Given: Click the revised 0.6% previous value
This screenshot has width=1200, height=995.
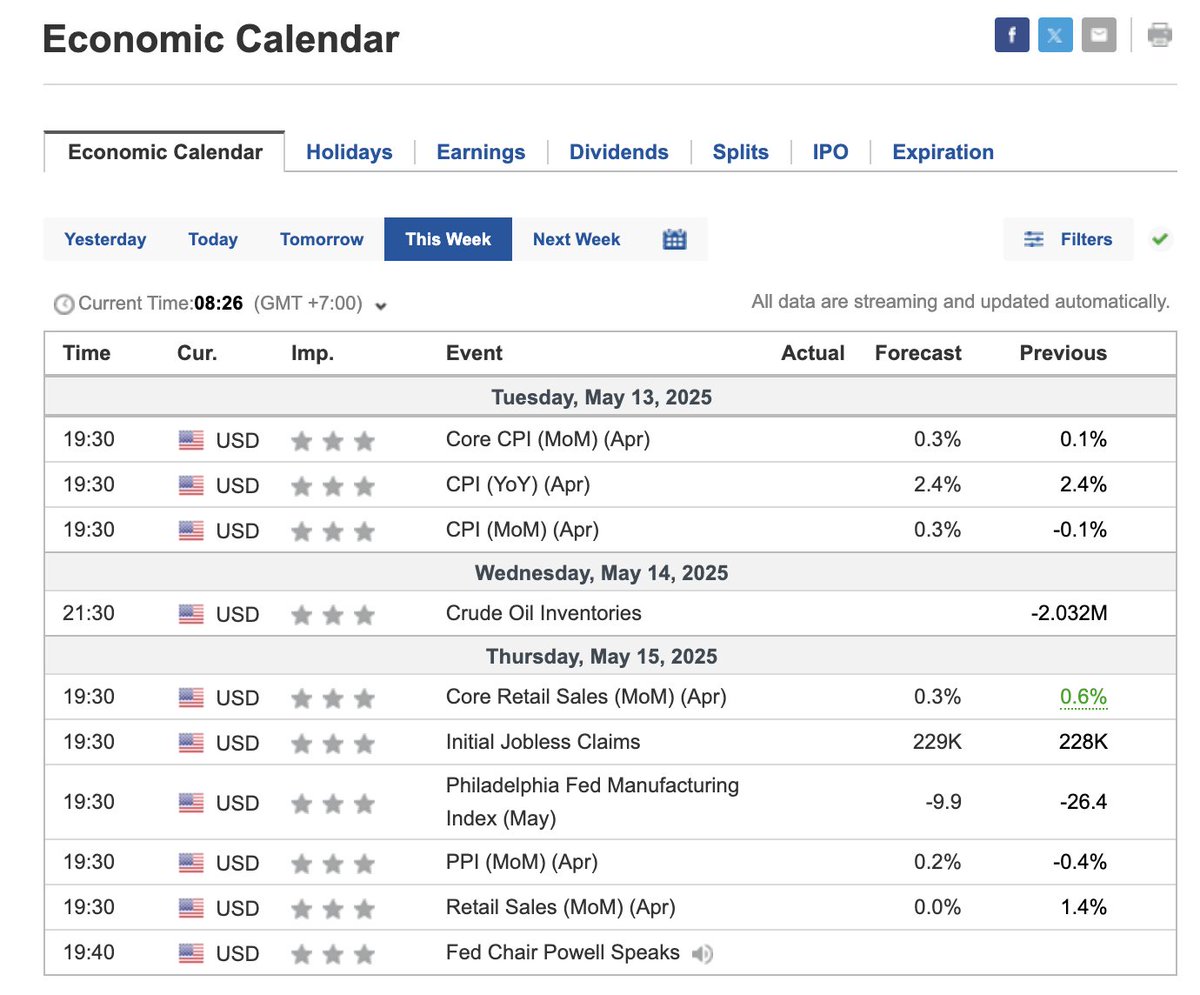Looking at the screenshot, I should click(x=1084, y=697).
